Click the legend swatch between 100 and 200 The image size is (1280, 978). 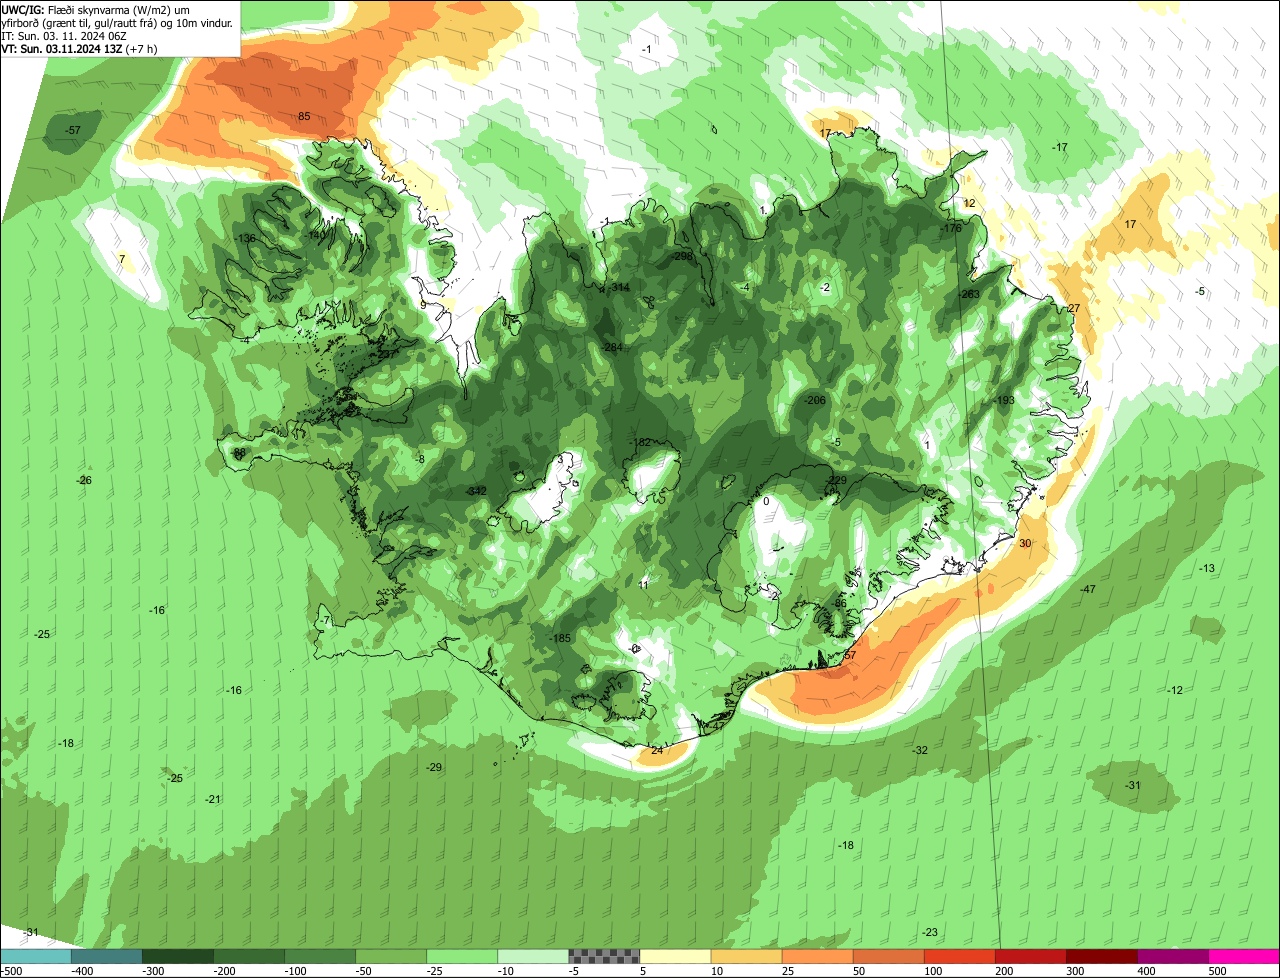click(958, 956)
